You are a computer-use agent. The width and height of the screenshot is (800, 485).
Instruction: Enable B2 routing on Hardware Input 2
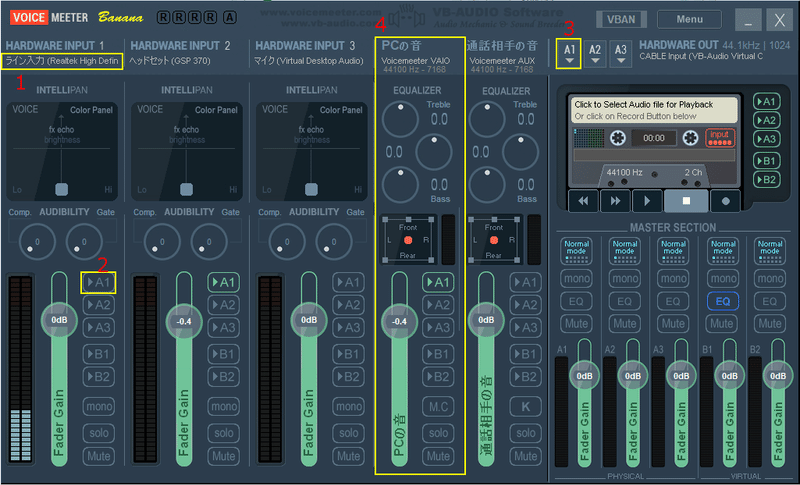(x=223, y=377)
